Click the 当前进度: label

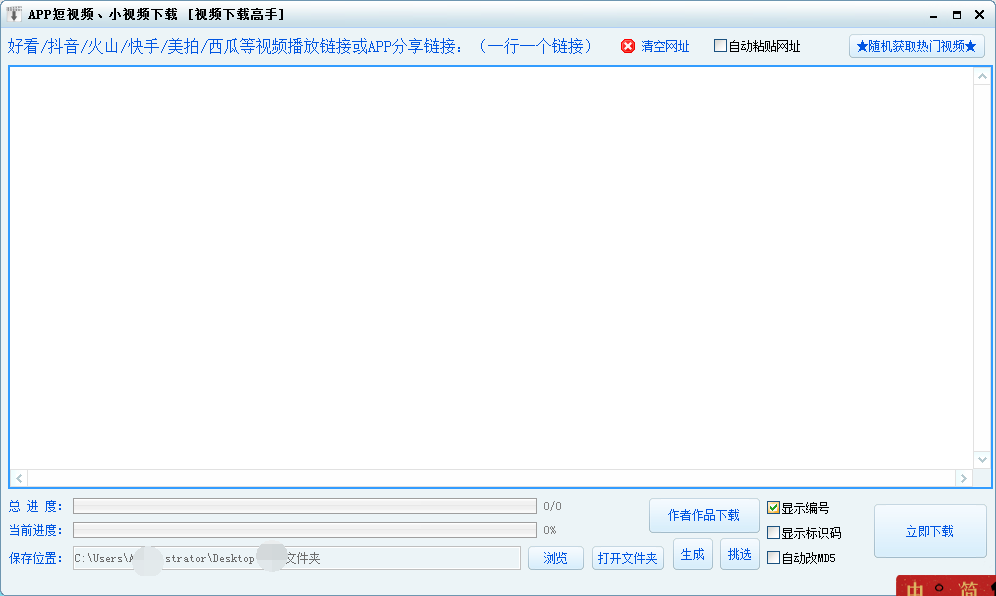(x=36, y=530)
